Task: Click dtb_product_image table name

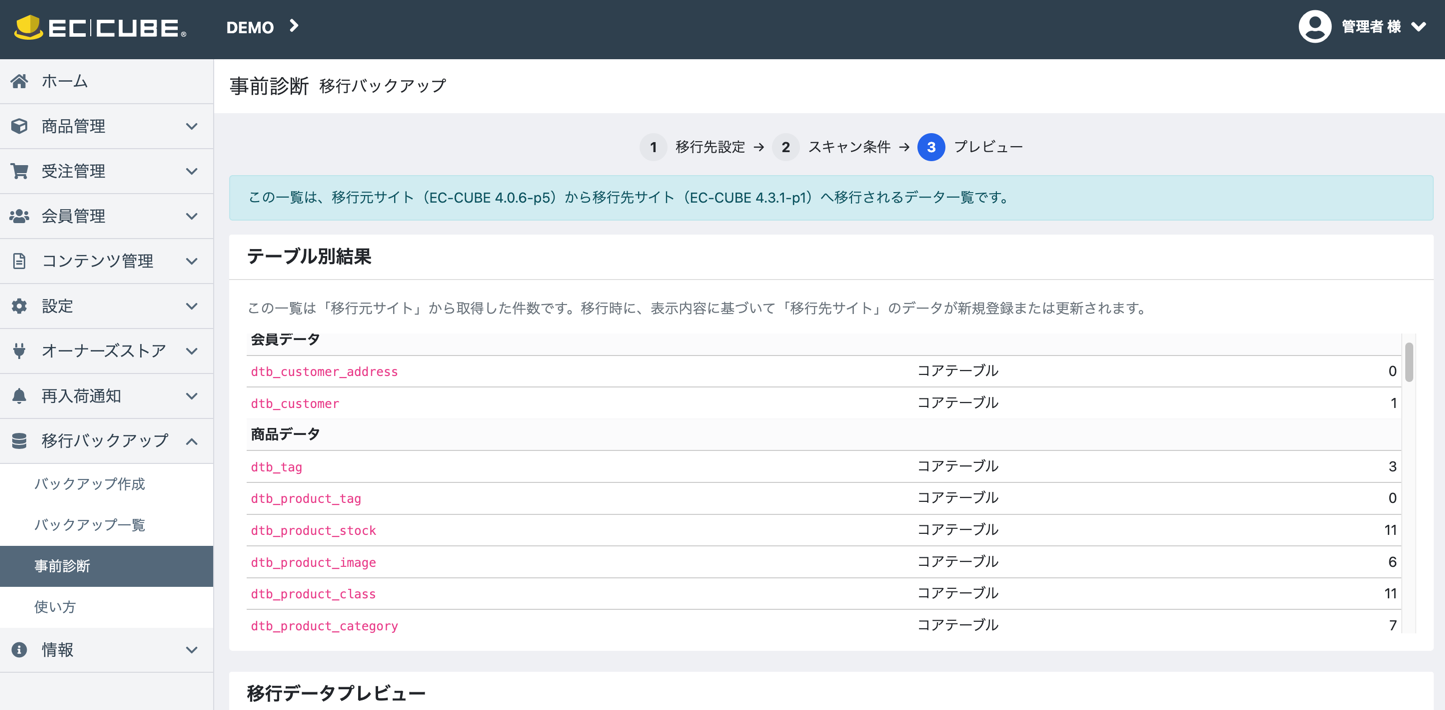Action: (313, 563)
